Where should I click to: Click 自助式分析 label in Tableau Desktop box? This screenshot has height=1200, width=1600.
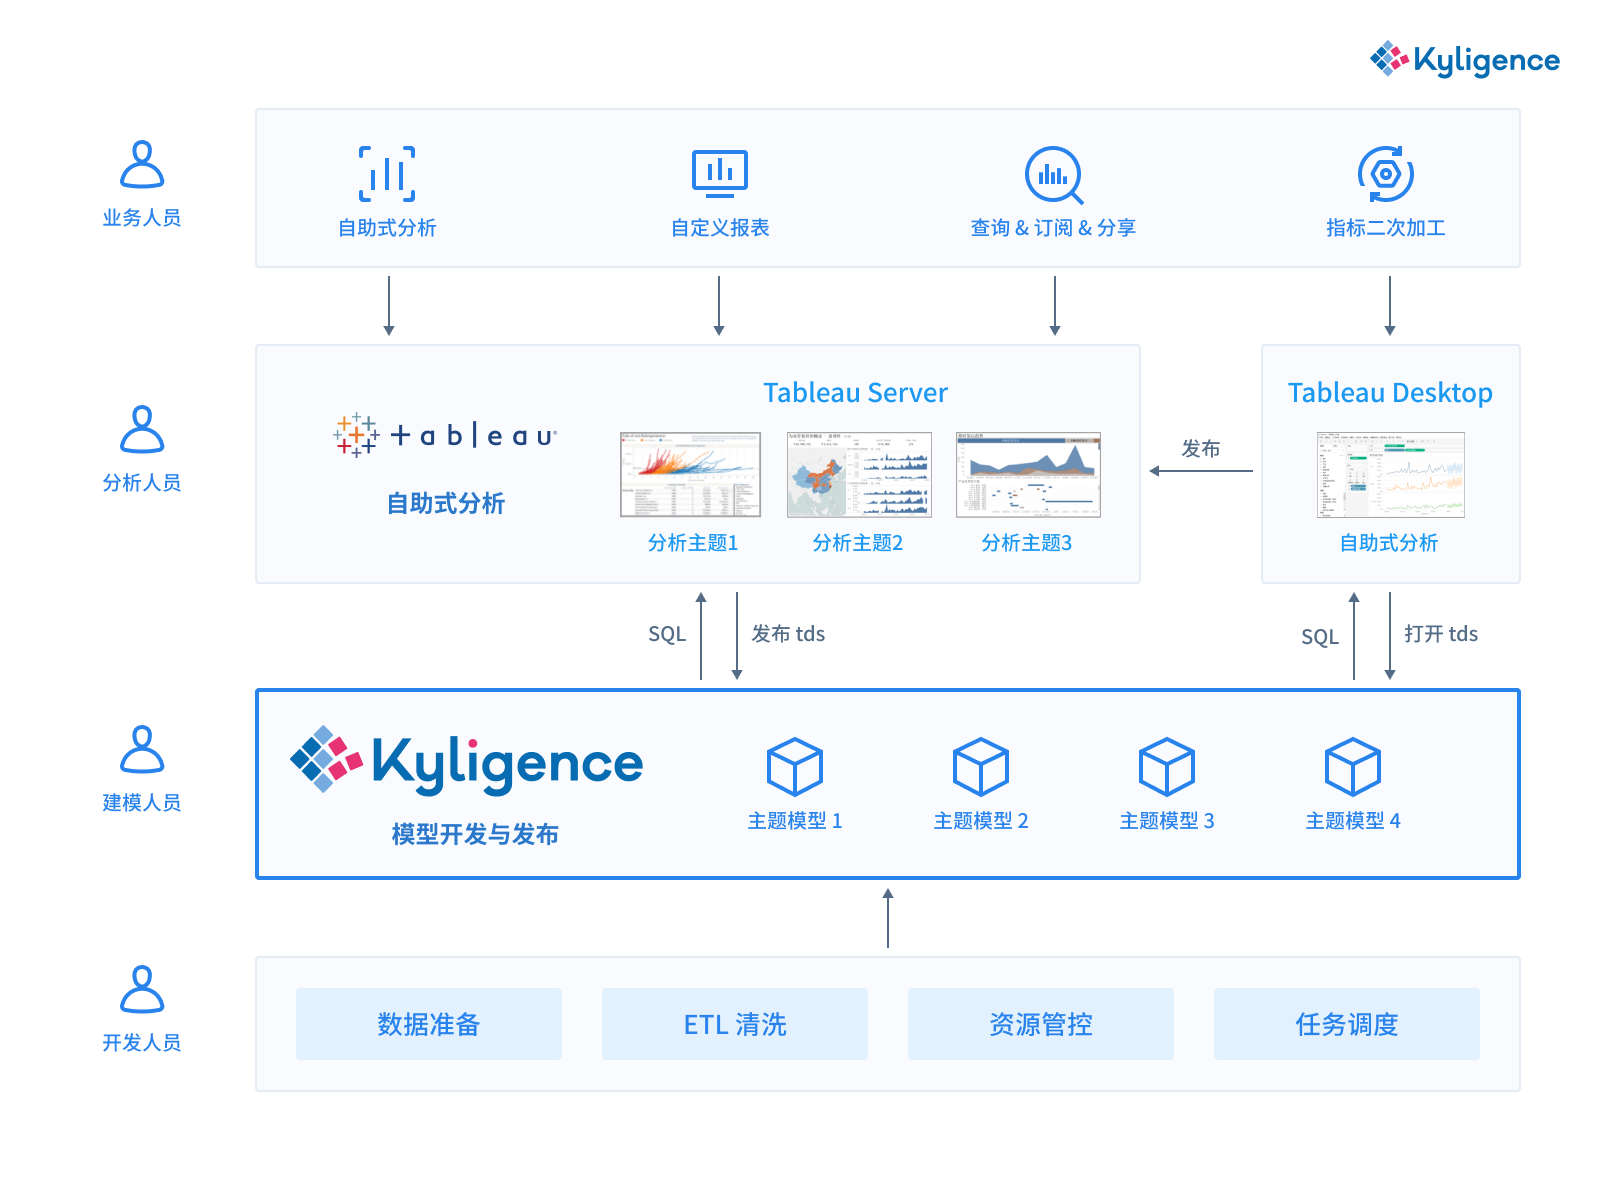(x=1389, y=543)
